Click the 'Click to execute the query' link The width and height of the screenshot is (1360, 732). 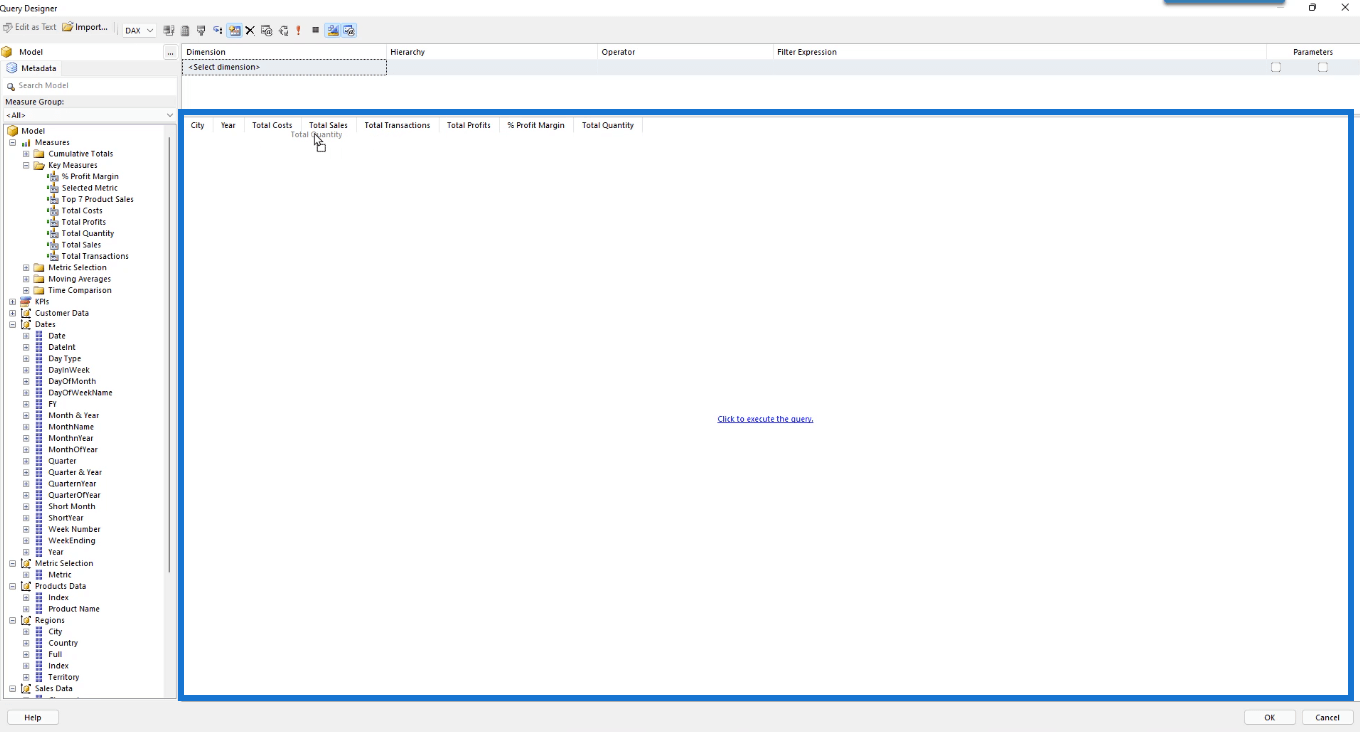pyautogui.click(x=765, y=419)
